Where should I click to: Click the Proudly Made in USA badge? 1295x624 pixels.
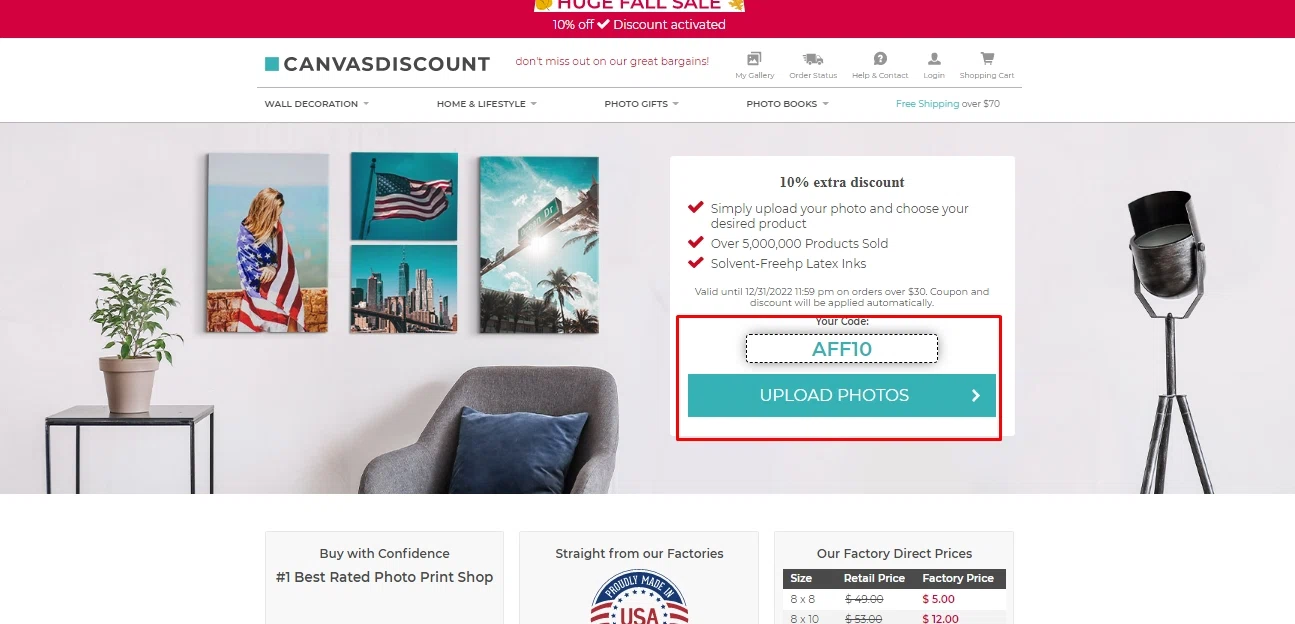pyautogui.click(x=639, y=598)
